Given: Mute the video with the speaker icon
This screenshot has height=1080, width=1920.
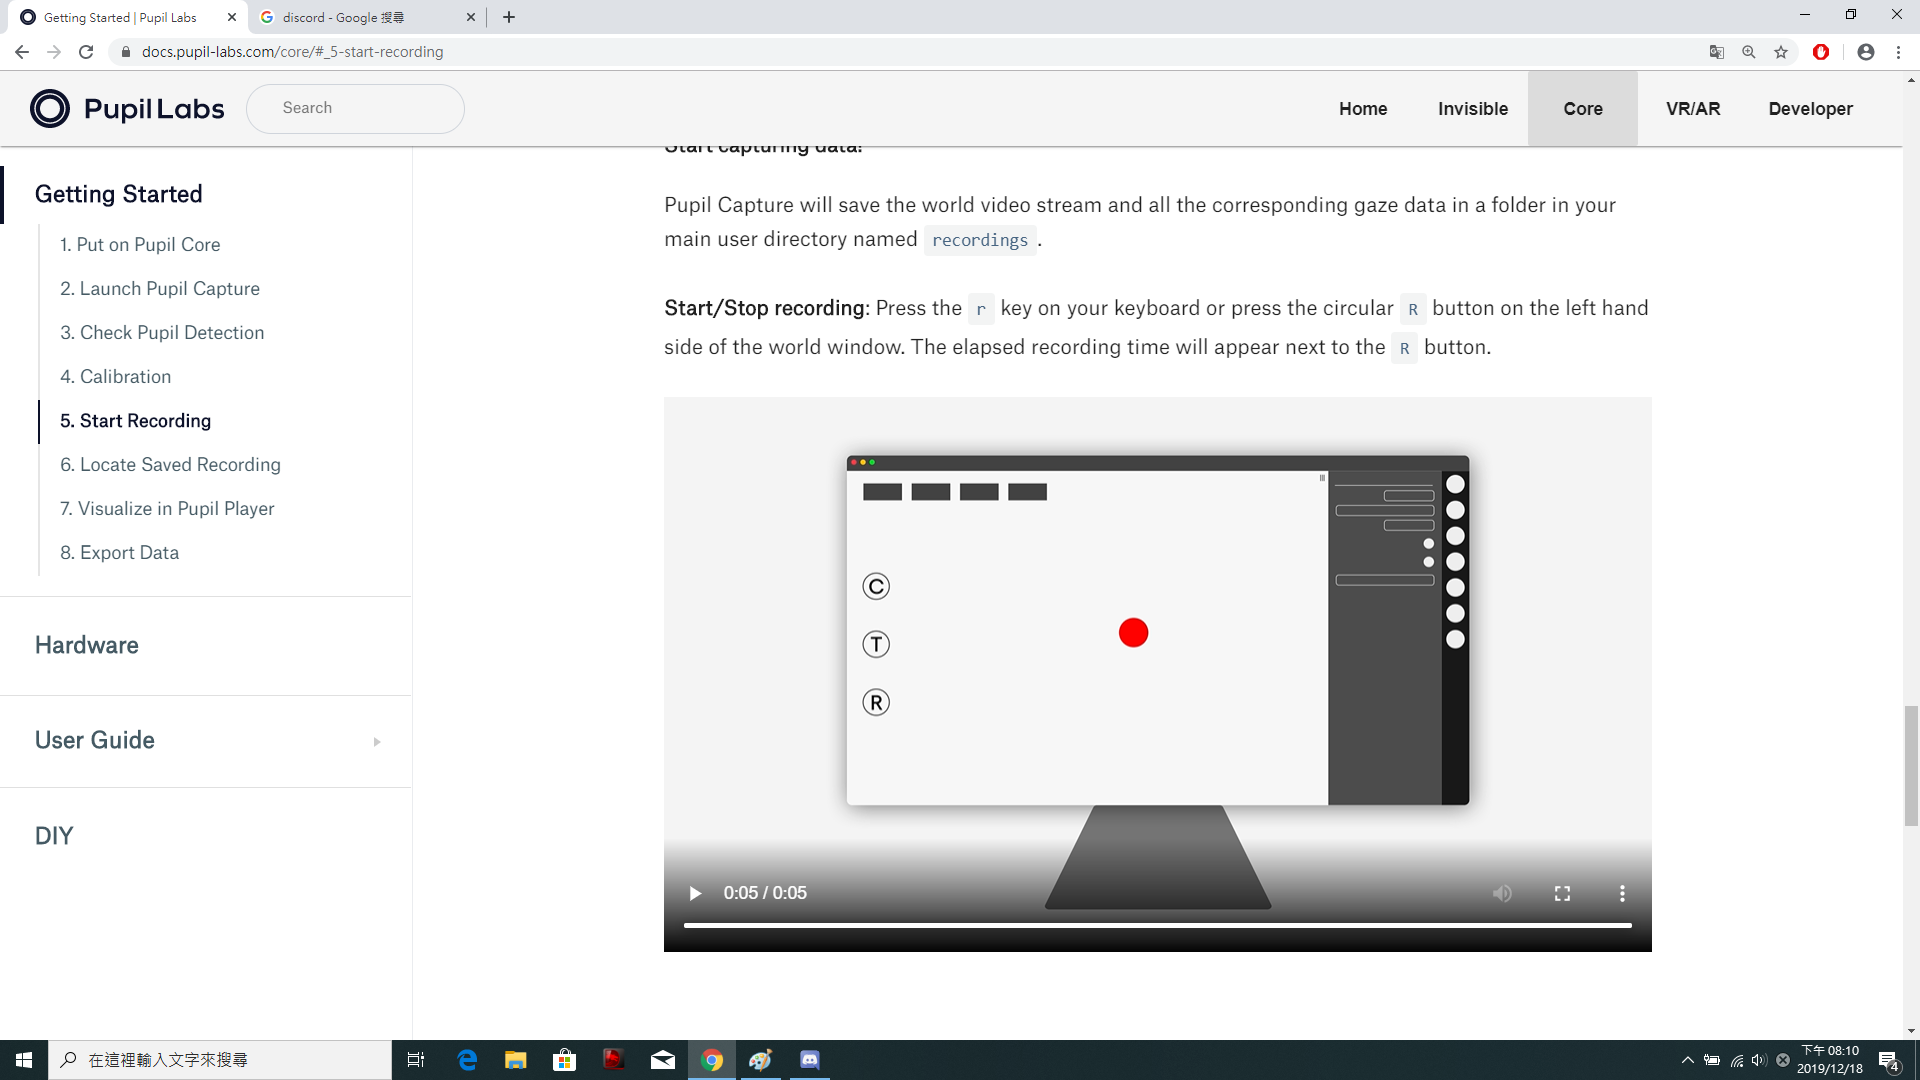Looking at the screenshot, I should pos(1502,893).
